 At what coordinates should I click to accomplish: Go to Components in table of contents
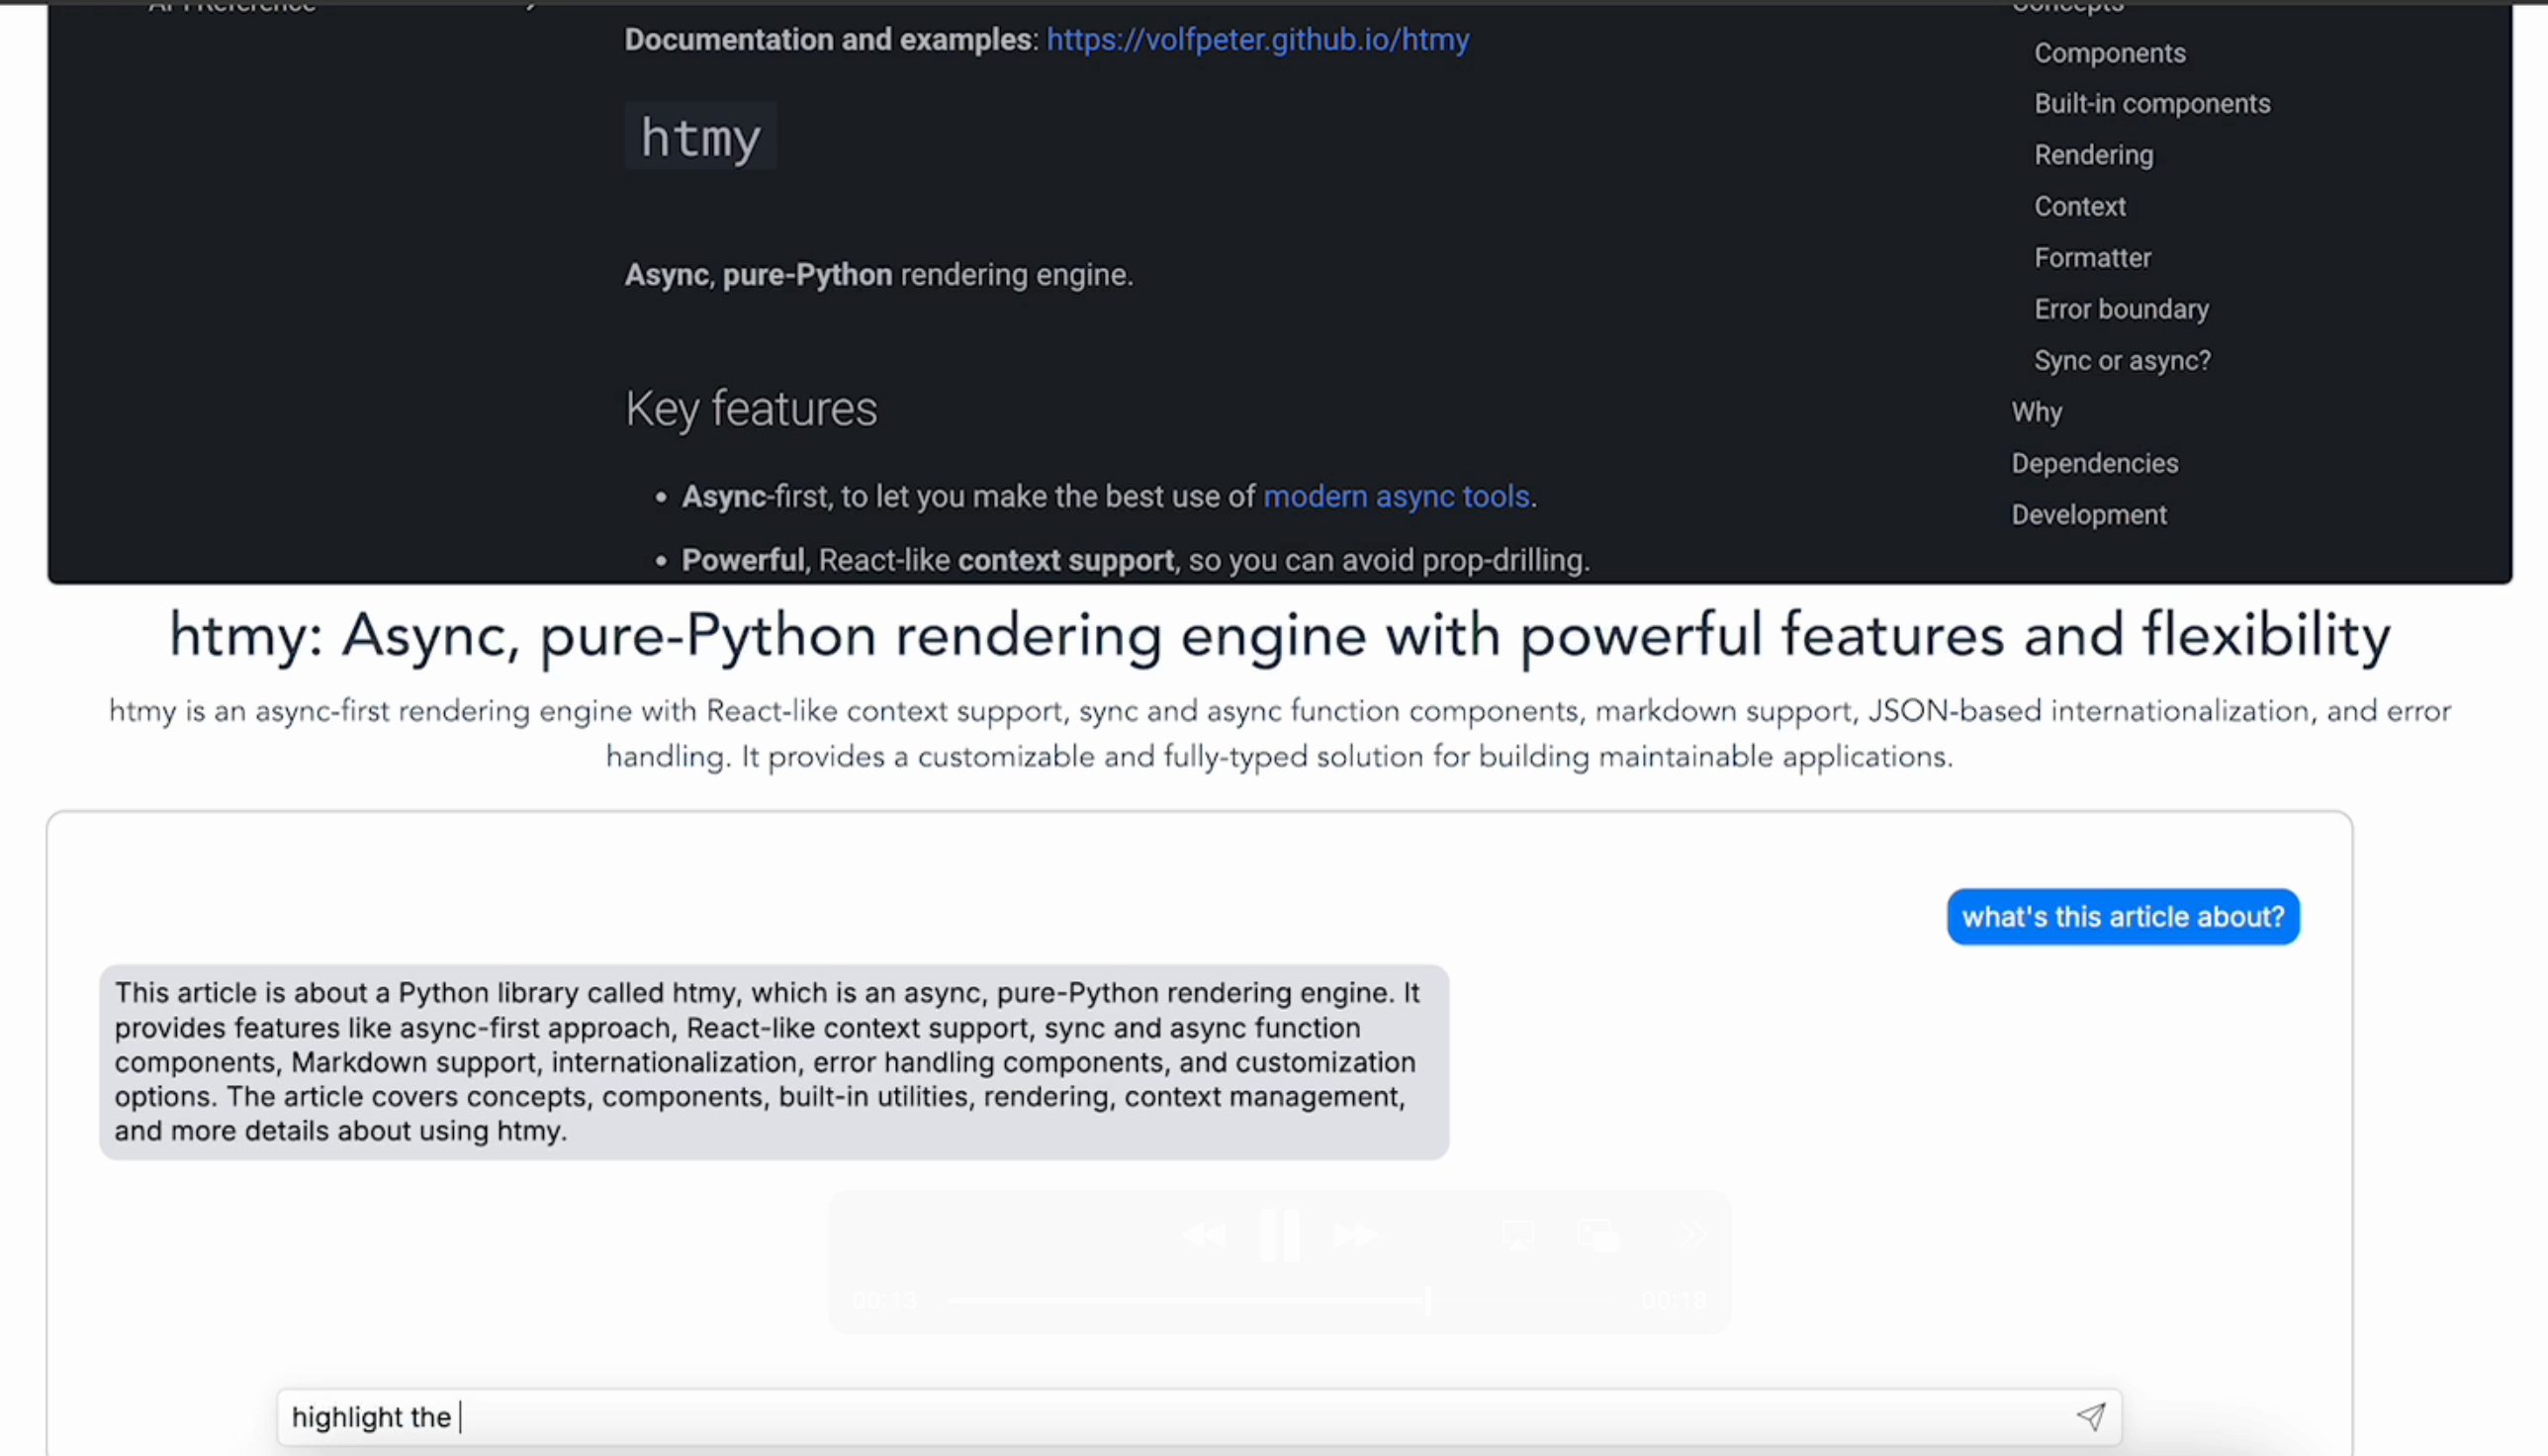tap(2109, 53)
